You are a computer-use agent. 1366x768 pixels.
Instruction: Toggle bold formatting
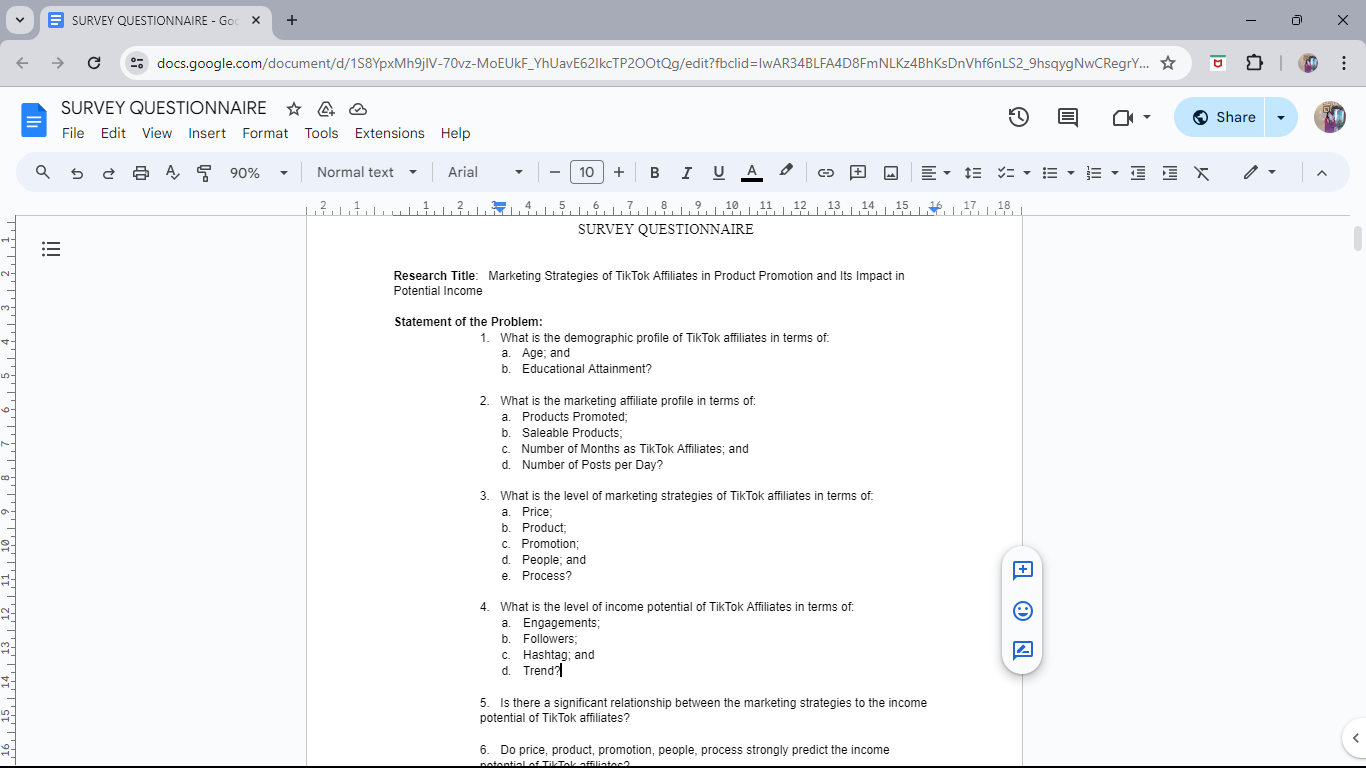click(654, 173)
